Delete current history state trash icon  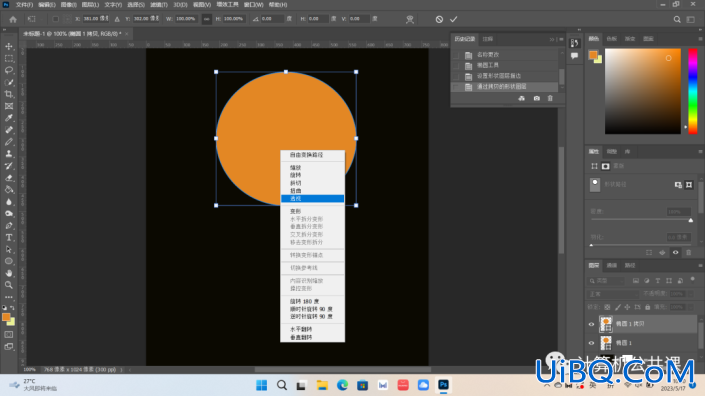click(550, 98)
